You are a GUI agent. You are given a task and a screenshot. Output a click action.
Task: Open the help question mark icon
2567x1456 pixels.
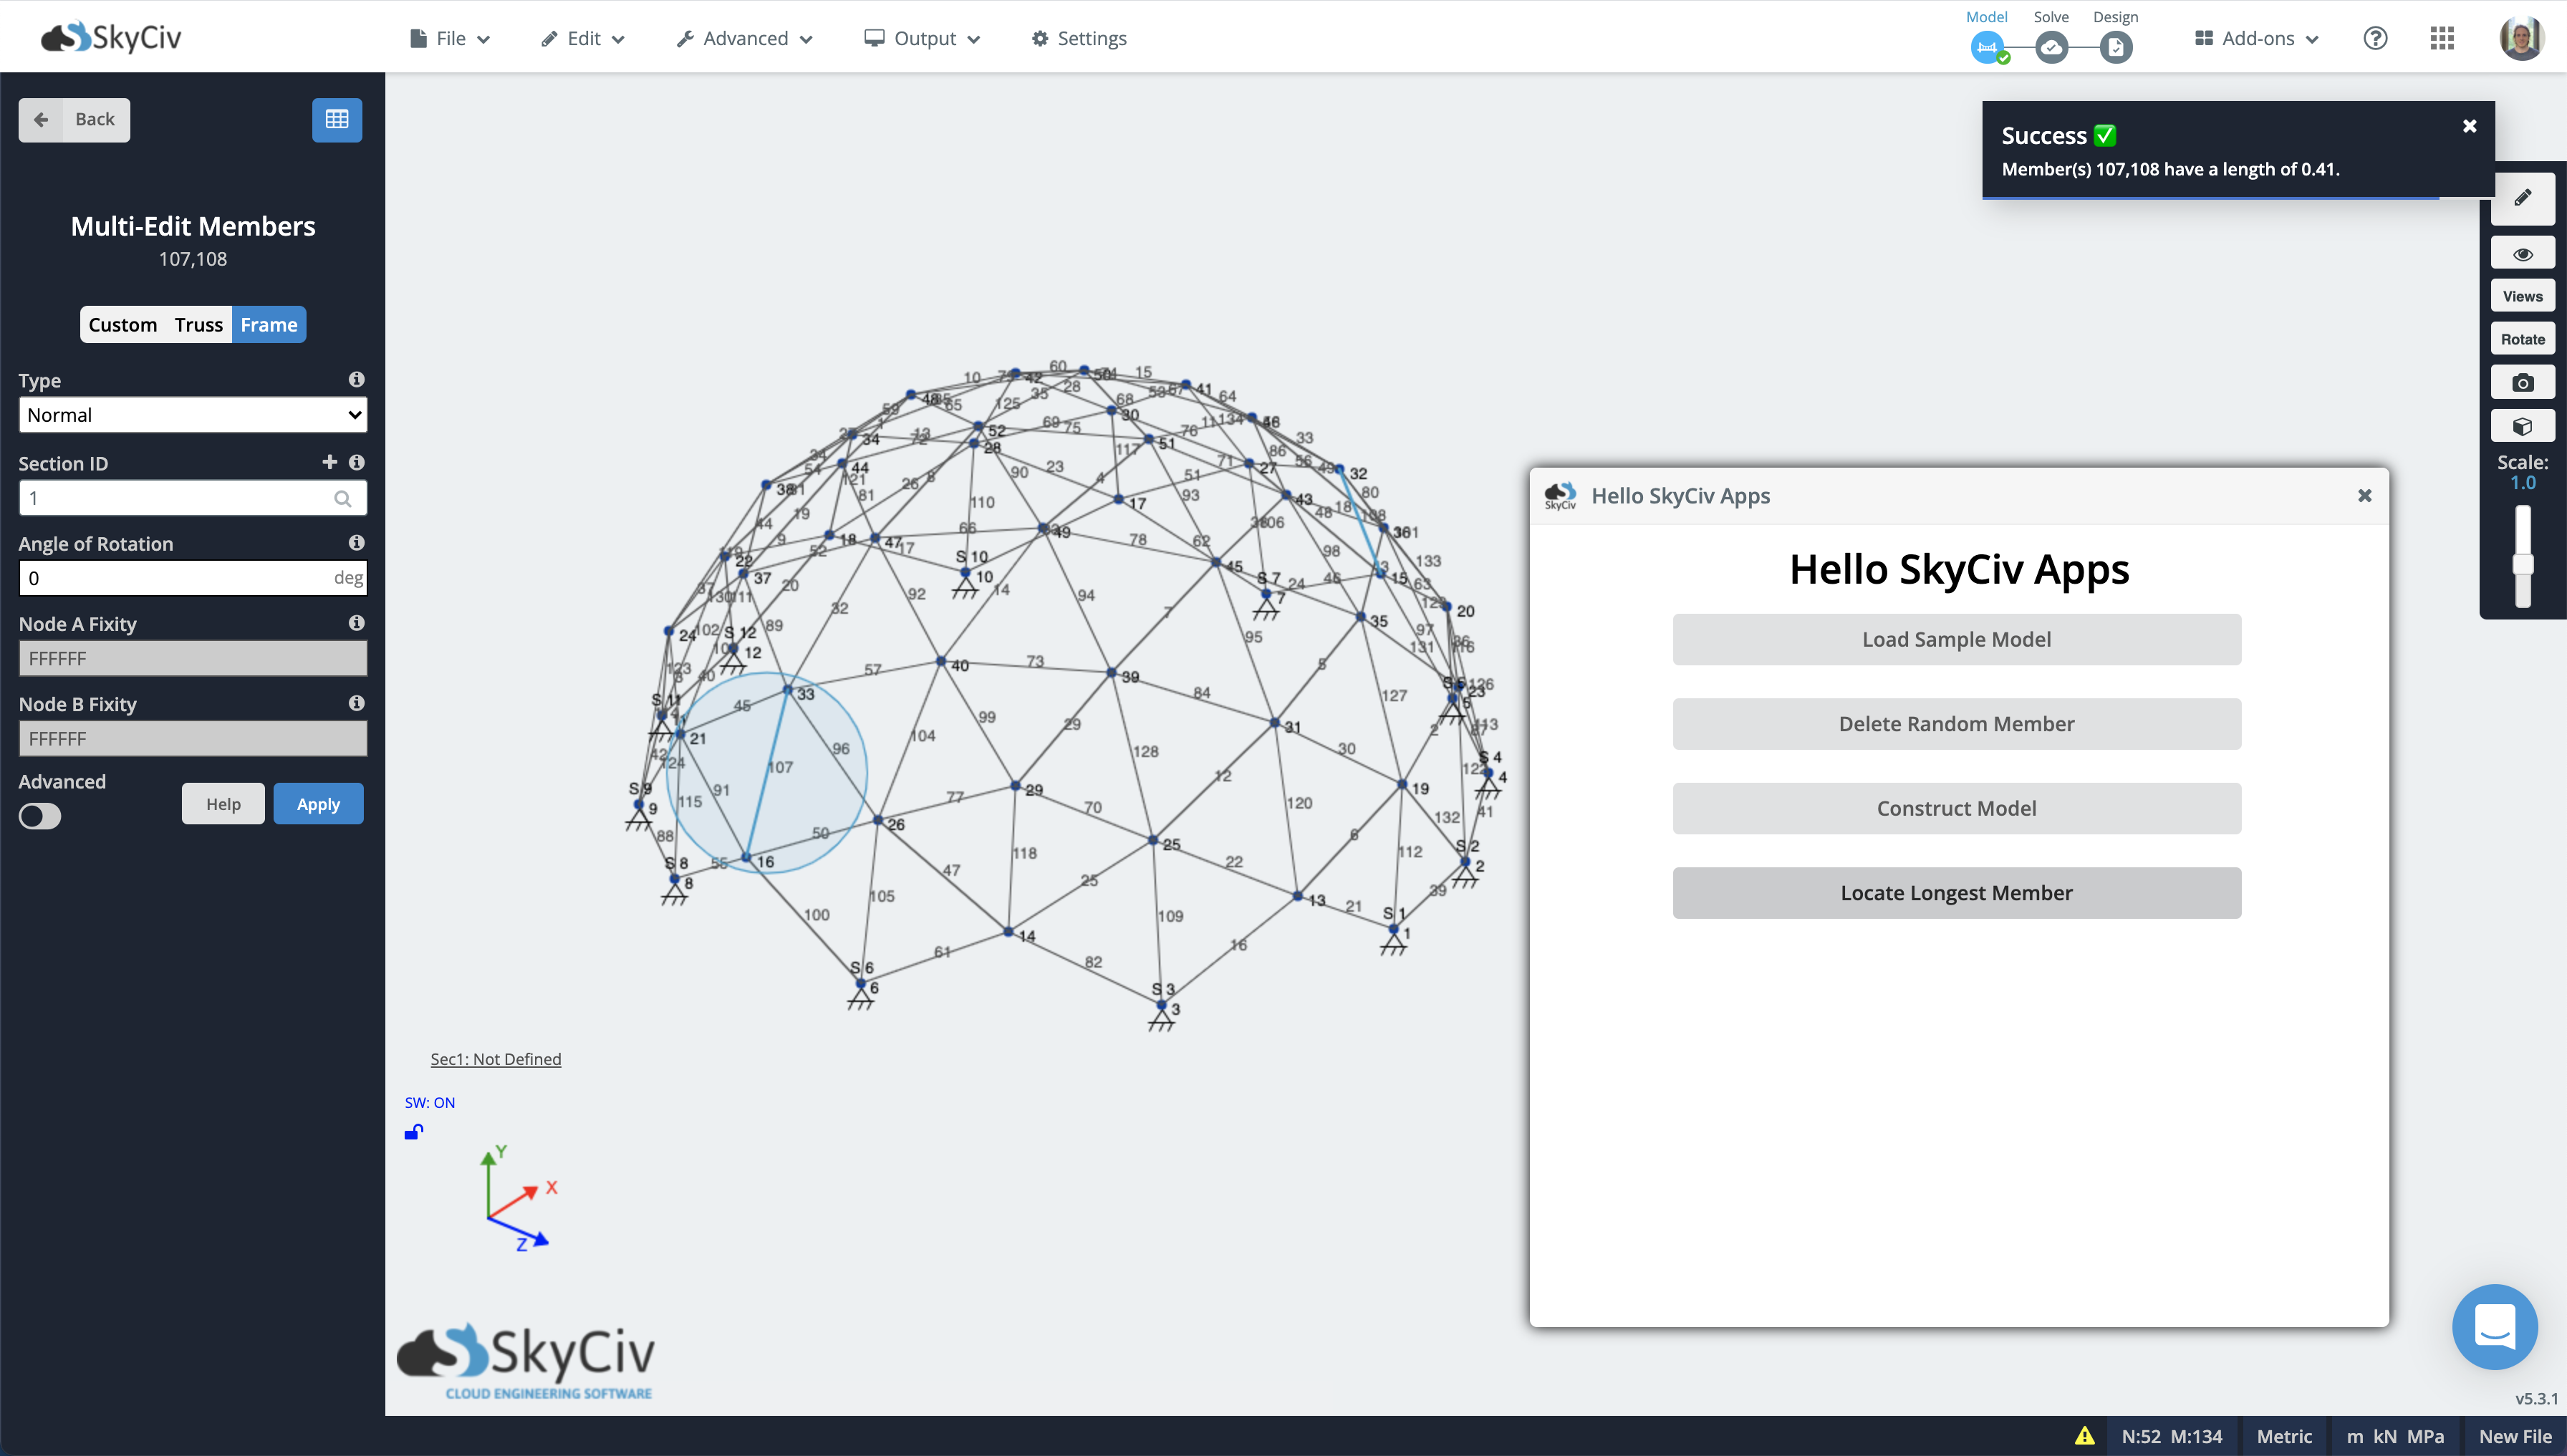(2375, 38)
